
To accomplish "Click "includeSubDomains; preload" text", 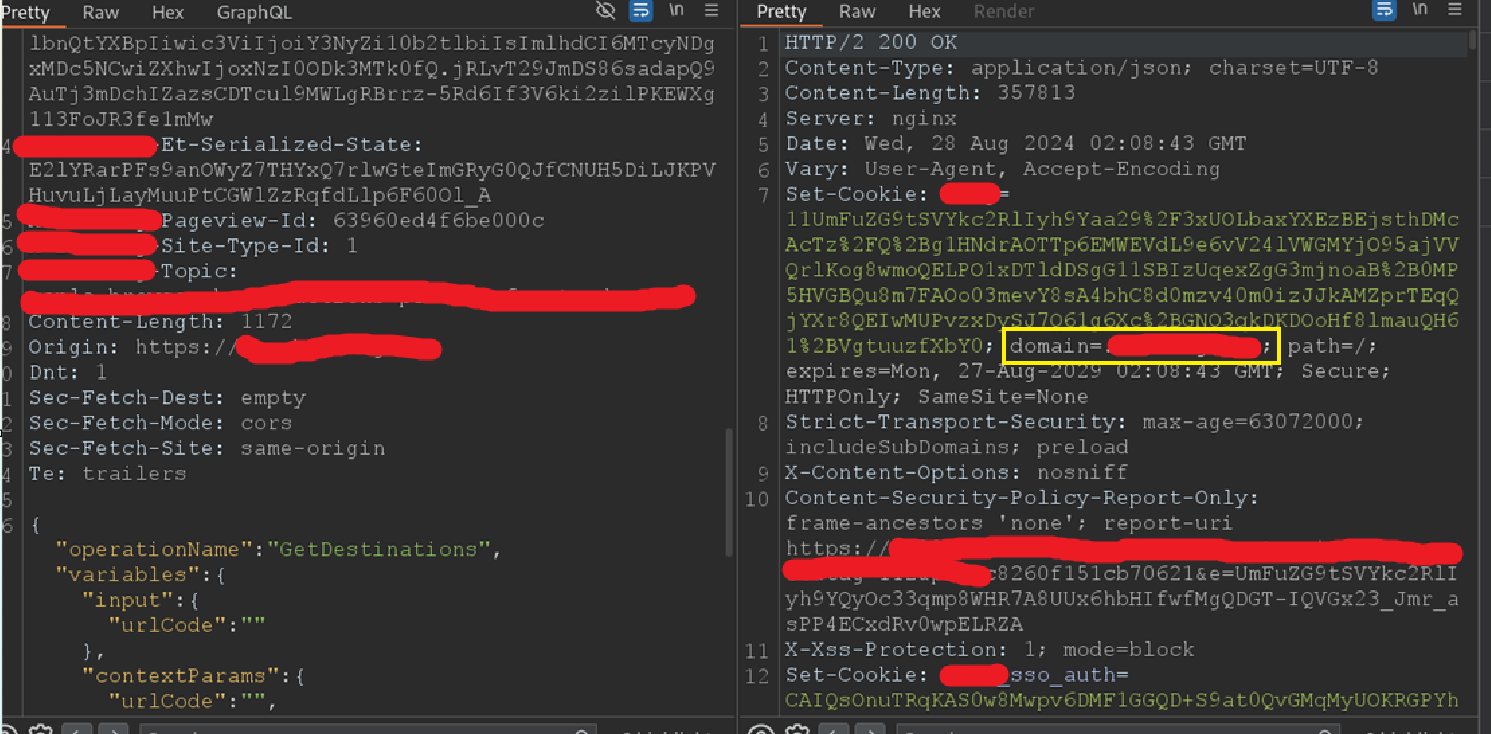I will [x=957, y=447].
